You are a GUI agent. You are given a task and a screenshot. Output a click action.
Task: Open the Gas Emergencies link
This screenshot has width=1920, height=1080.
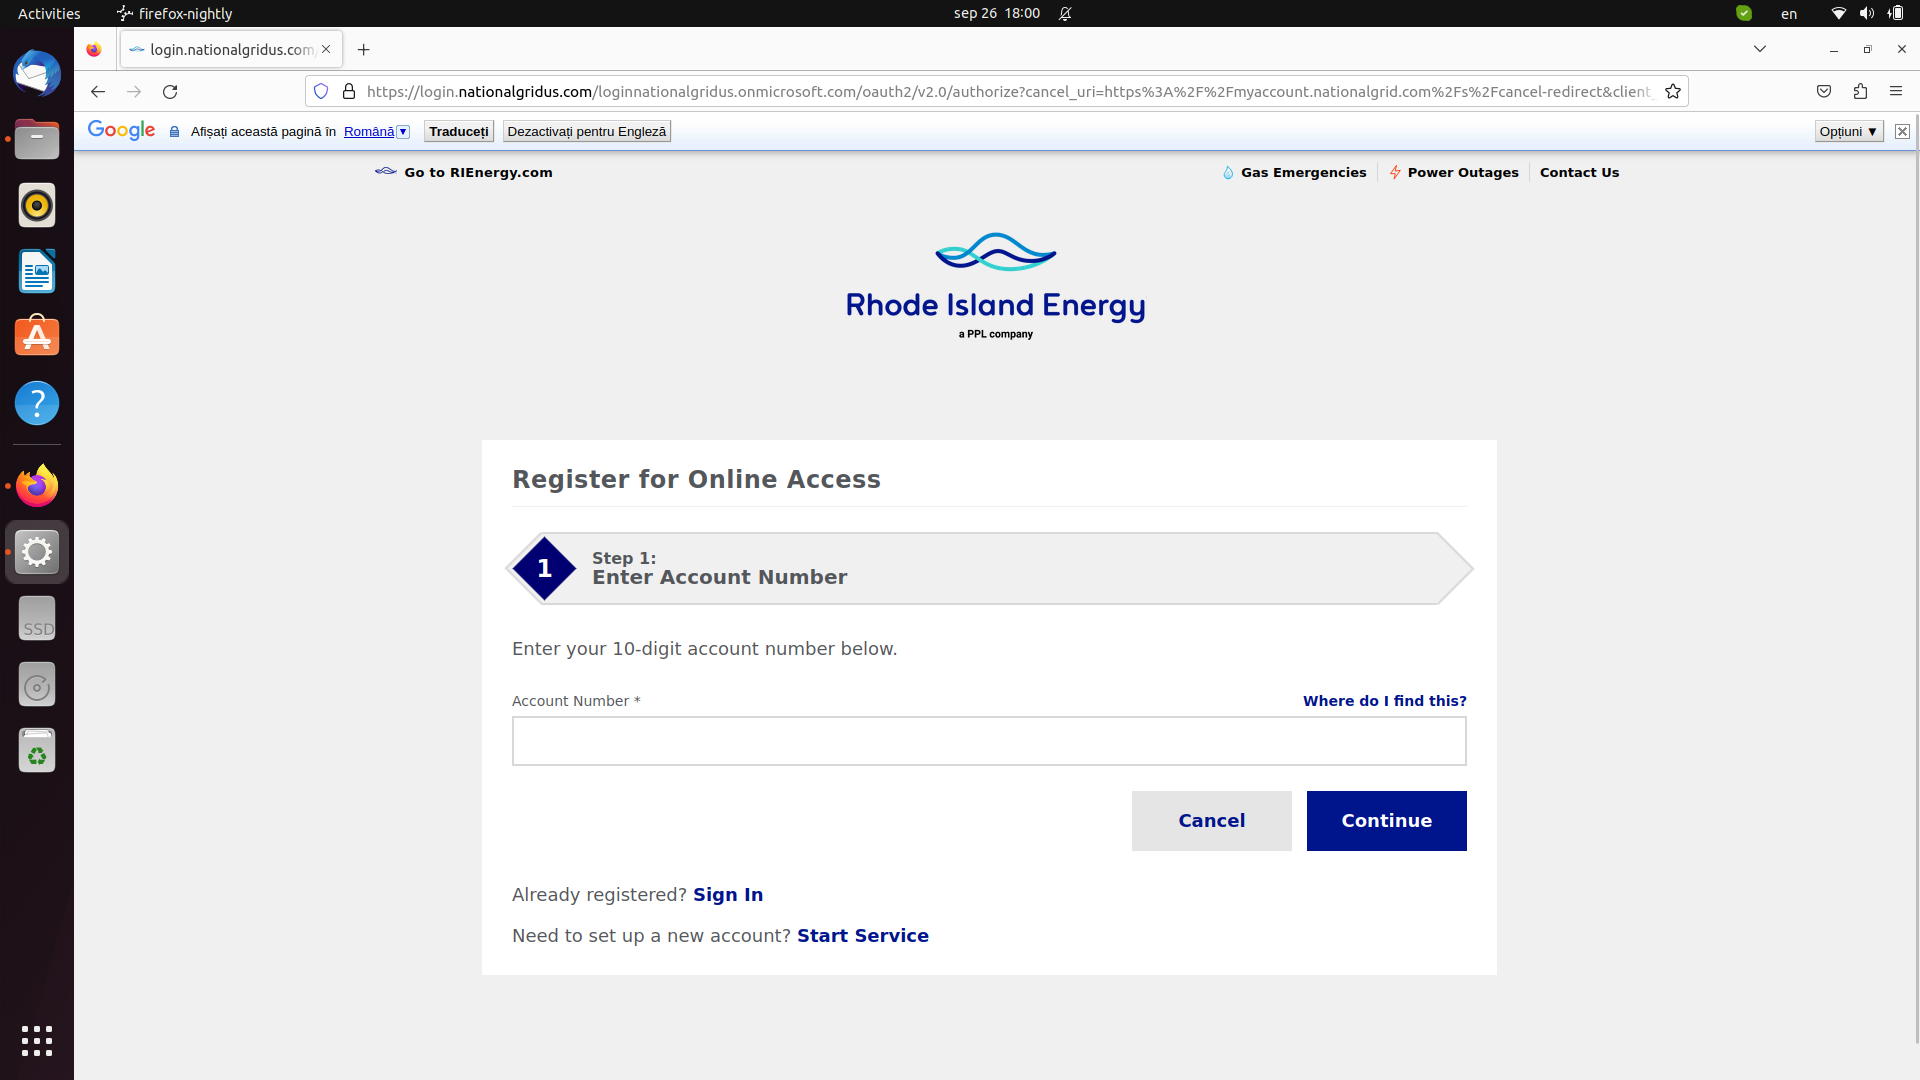[1302, 172]
